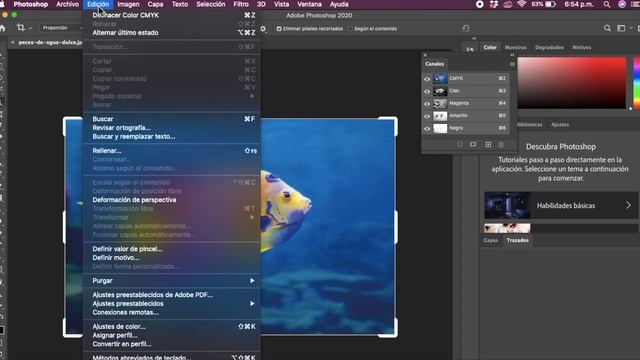Open the crop settings gear icon

click(x=264, y=29)
